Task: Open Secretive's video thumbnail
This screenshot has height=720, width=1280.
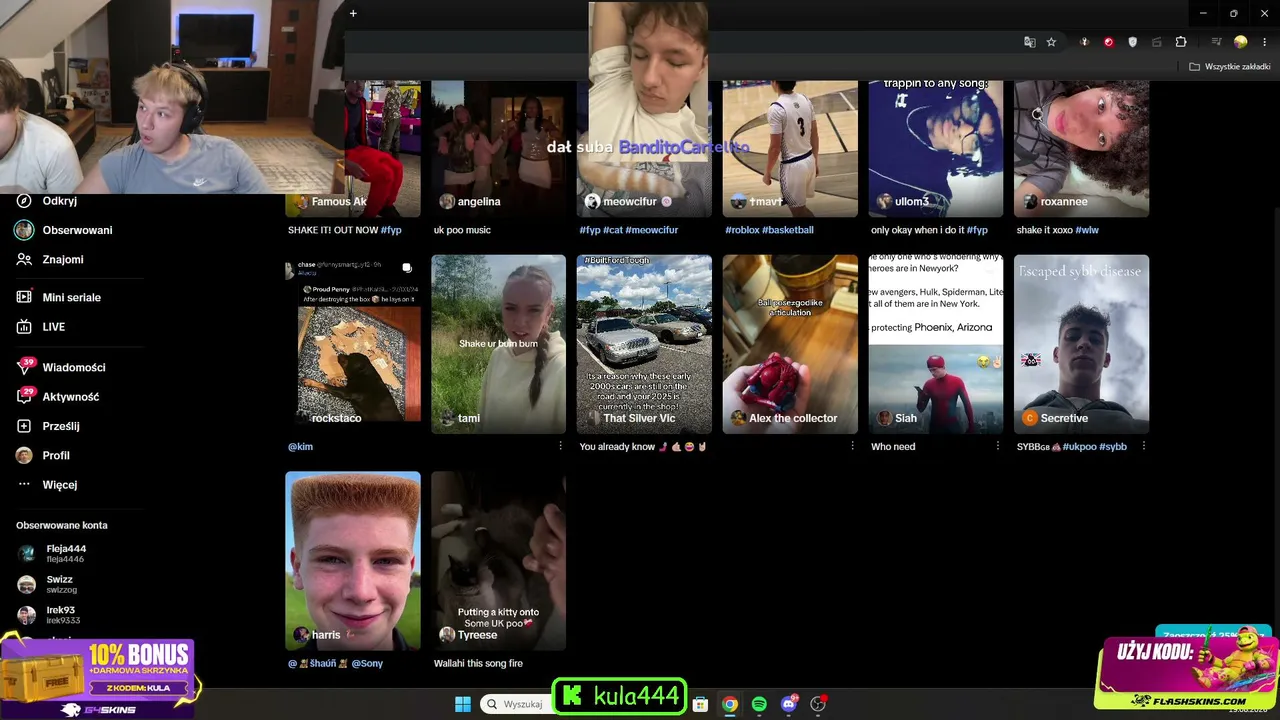Action: (x=1082, y=344)
